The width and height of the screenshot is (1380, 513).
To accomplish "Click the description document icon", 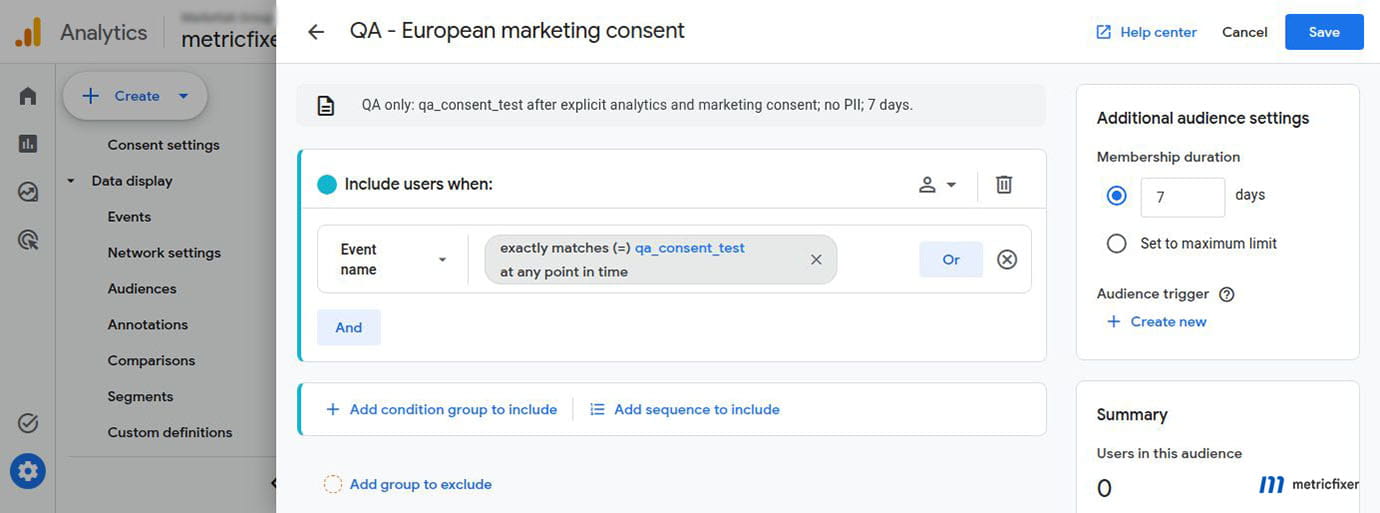I will click(x=326, y=105).
